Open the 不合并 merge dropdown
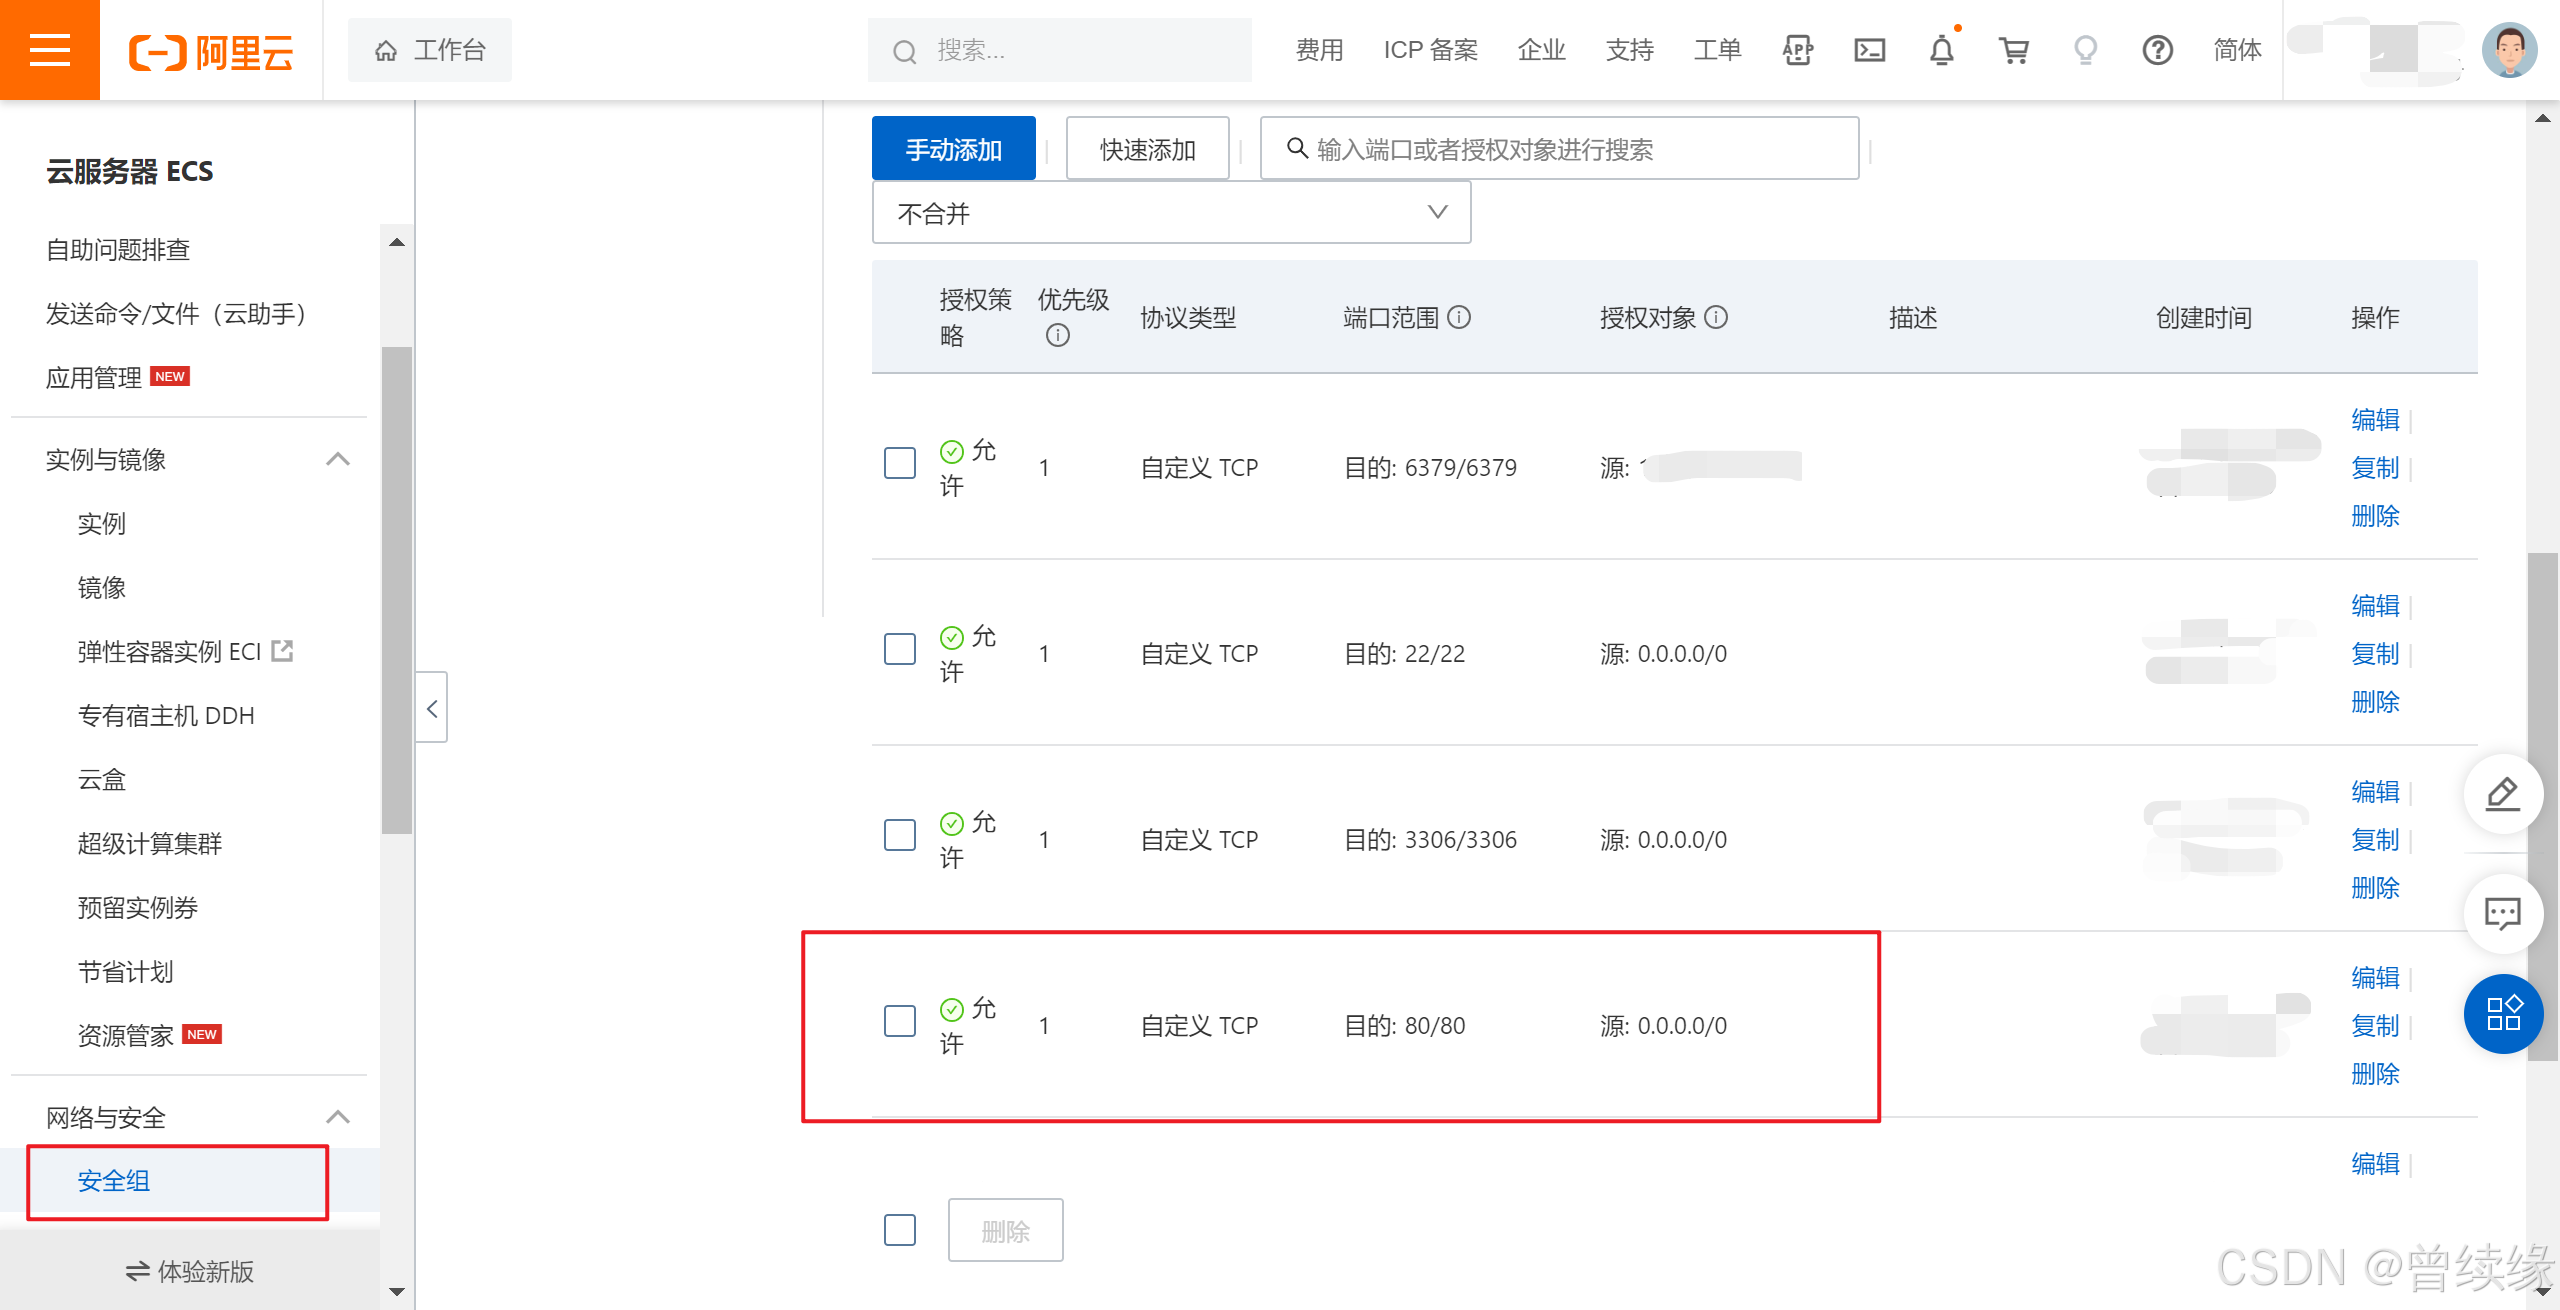 pyautogui.click(x=1171, y=213)
